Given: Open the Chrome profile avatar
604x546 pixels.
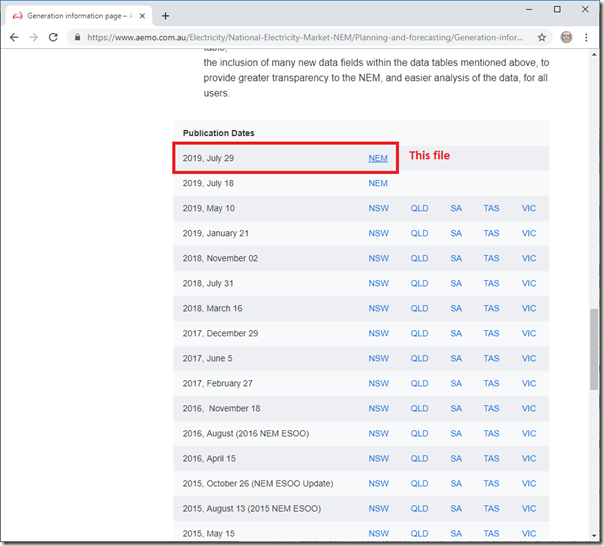Looking at the screenshot, I should (x=566, y=37).
